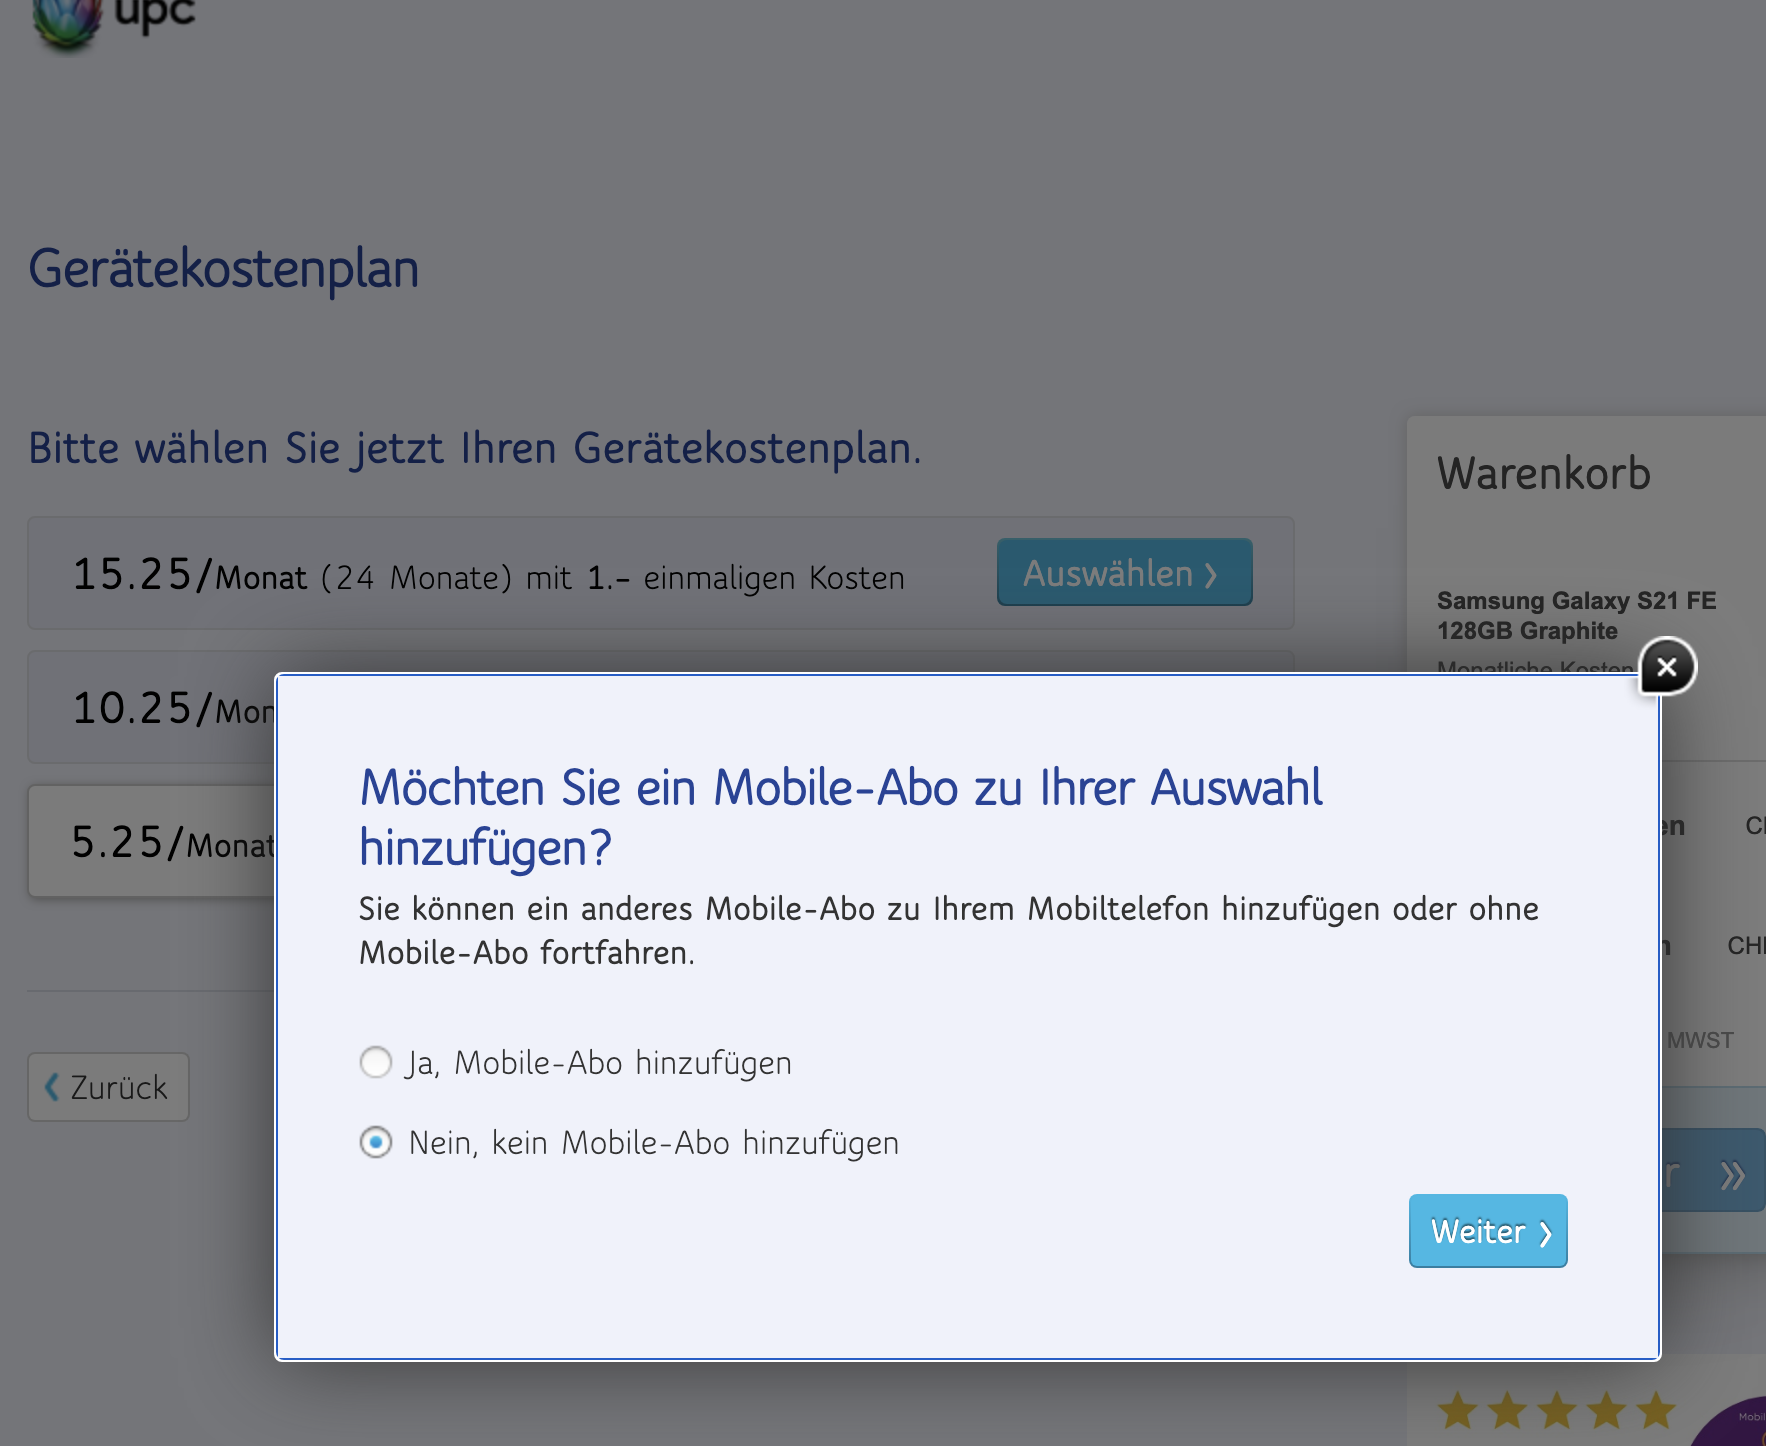Select the "Ja, Mobile-Abo hinzufügen" radio button
Viewport: 1766px width, 1446px height.
376,1062
